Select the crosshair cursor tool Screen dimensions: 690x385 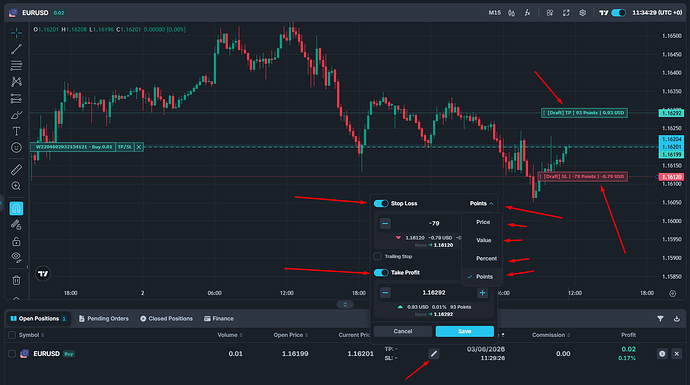click(x=16, y=33)
